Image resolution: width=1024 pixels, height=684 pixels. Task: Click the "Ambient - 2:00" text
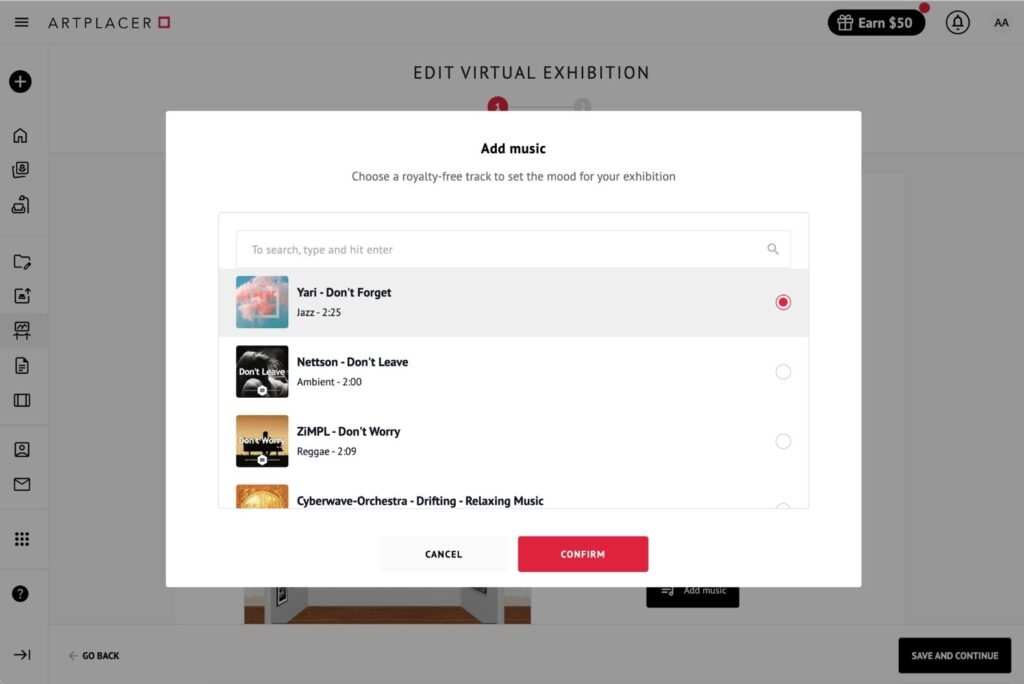(329, 382)
